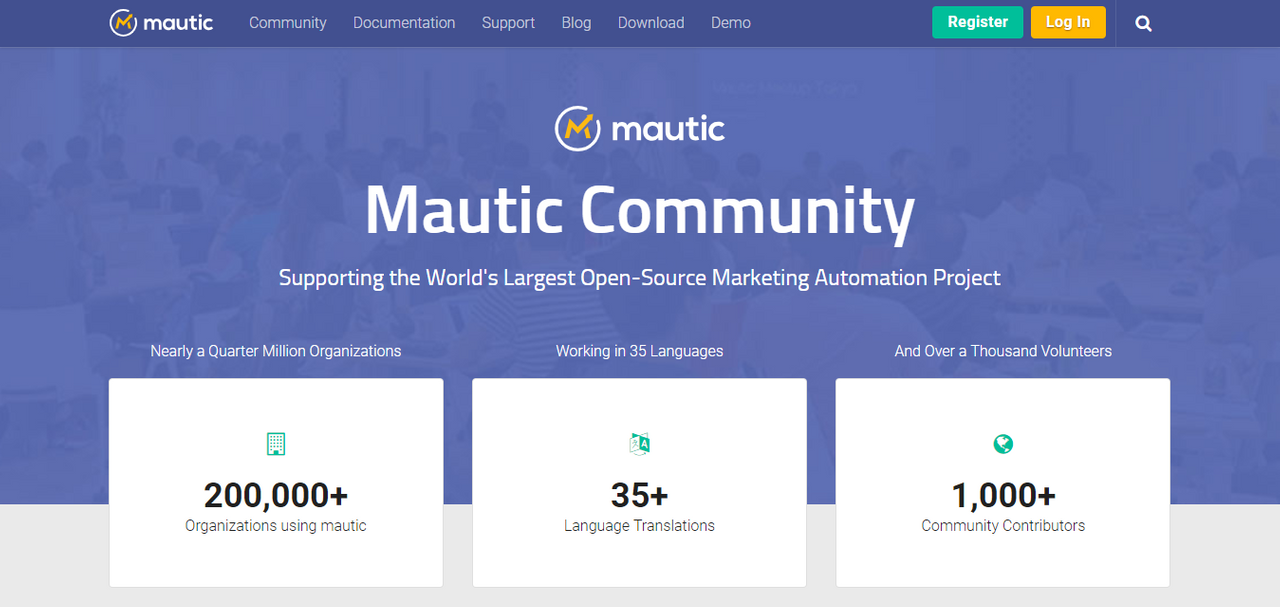1280x607 pixels.
Task: Open the Documentation menu item
Action: click(x=404, y=22)
